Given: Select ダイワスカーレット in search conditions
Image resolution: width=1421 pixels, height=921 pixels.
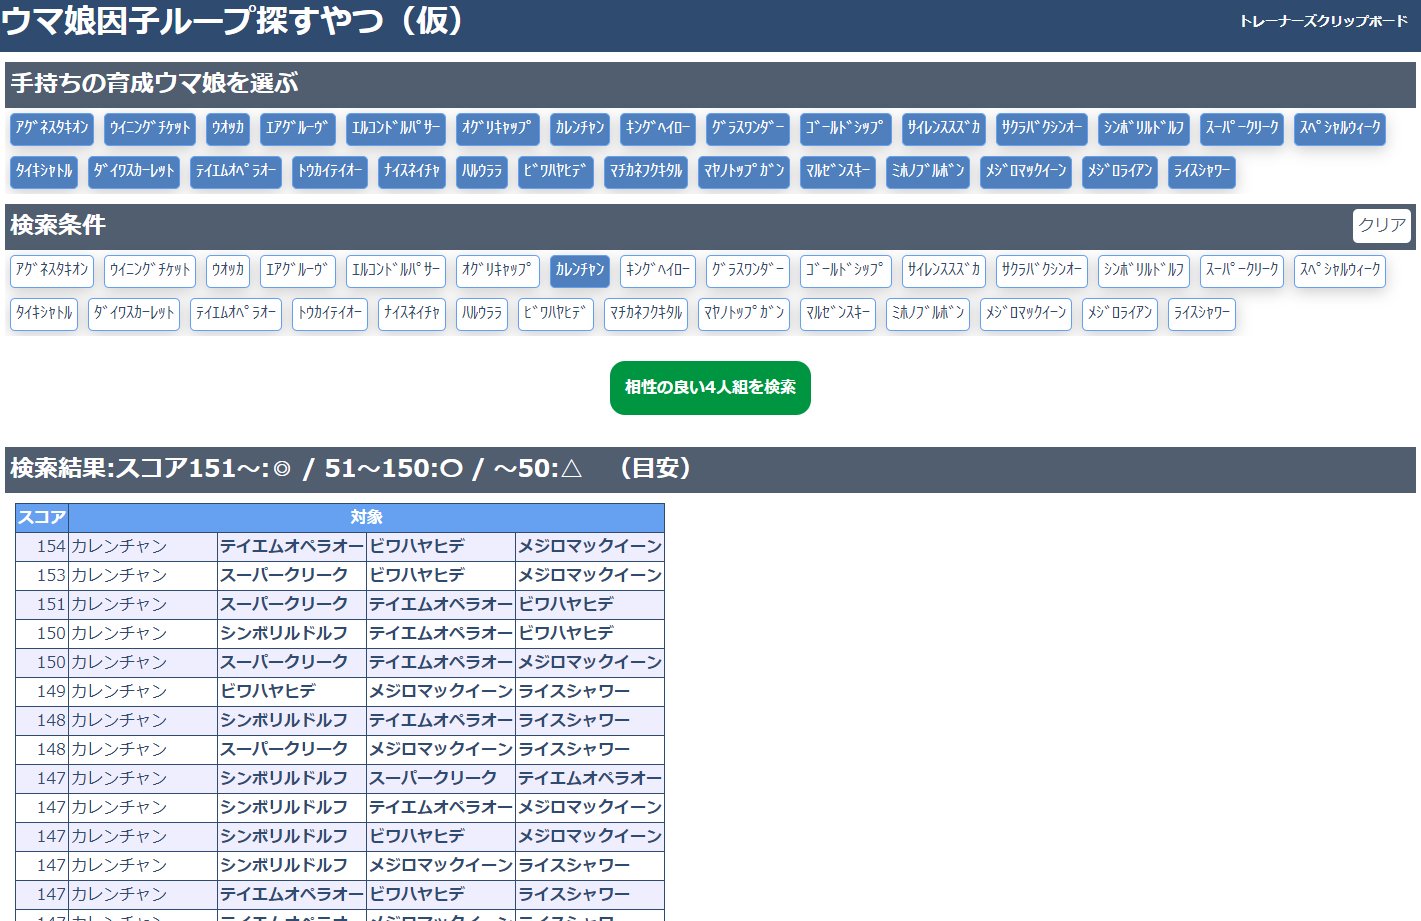Looking at the screenshot, I should (x=134, y=314).
